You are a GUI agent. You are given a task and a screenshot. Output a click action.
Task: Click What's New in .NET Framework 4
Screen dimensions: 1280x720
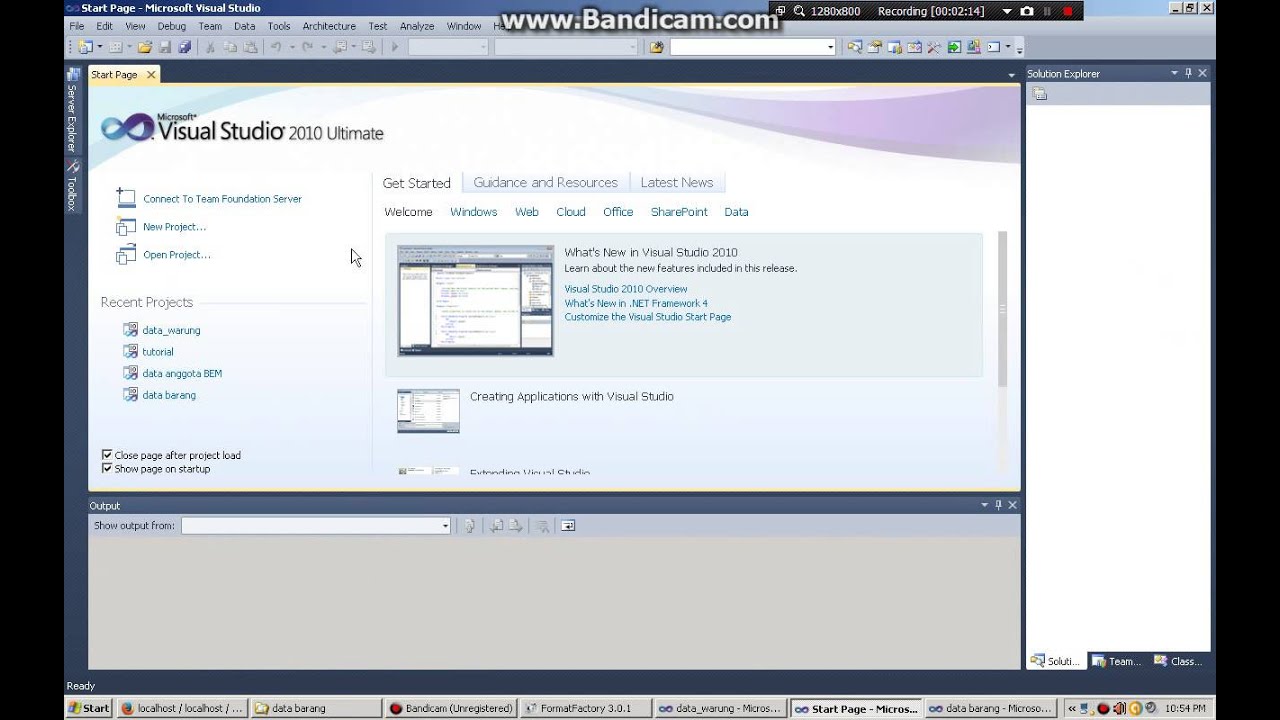click(x=636, y=303)
